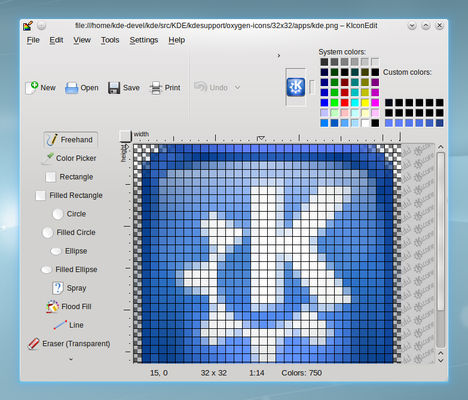Pick the Filled Ellipse tool
The image size is (468, 400).
69,269
